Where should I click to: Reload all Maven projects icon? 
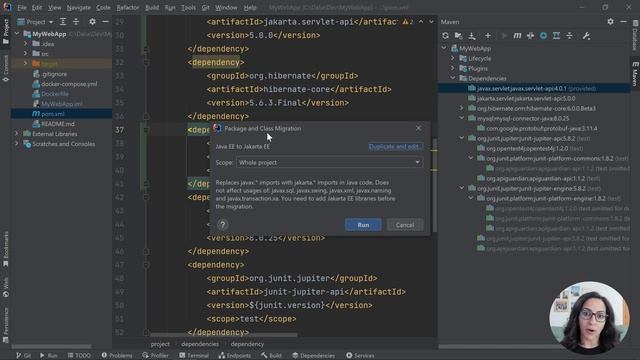coord(445,36)
